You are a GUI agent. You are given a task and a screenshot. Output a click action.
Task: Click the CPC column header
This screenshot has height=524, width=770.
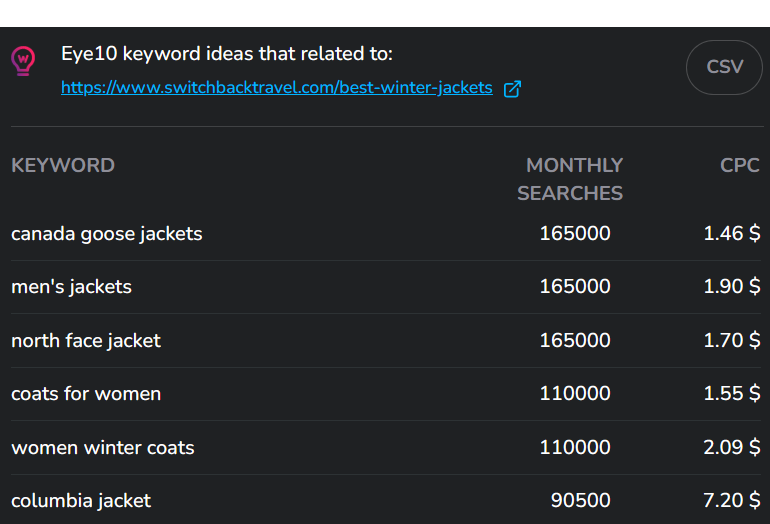tap(739, 165)
